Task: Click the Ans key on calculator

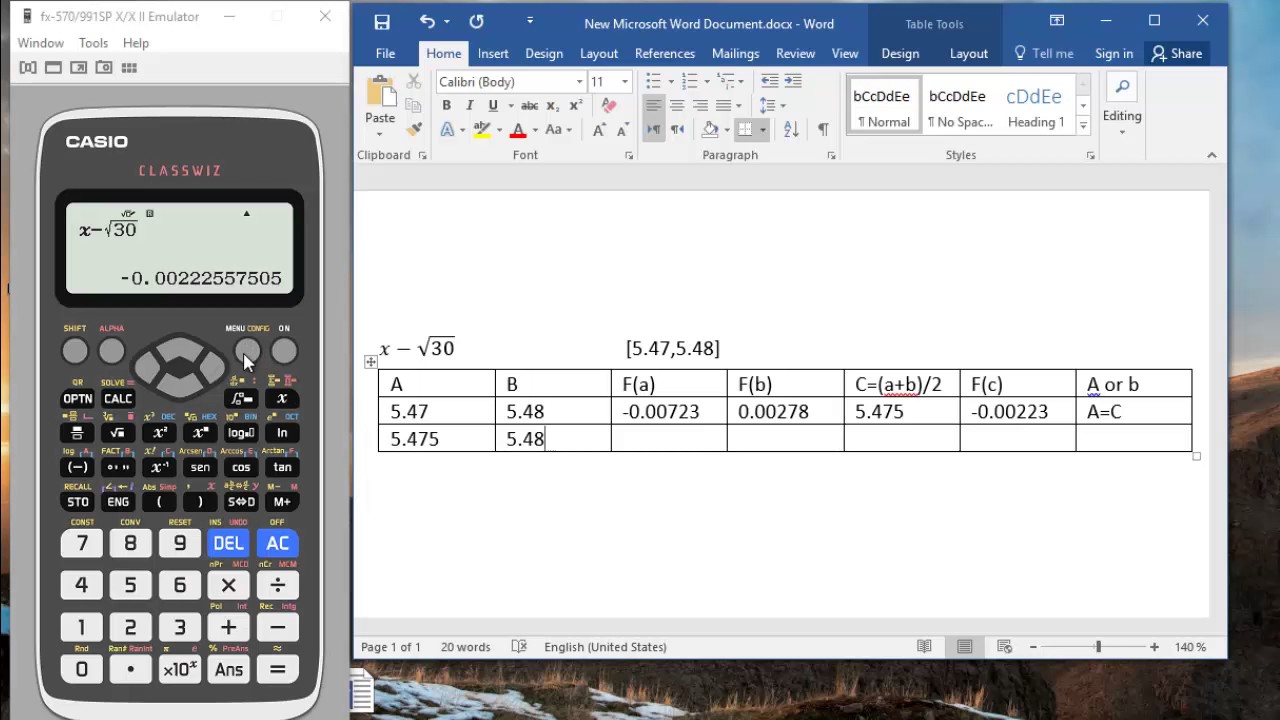Action: 228,670
